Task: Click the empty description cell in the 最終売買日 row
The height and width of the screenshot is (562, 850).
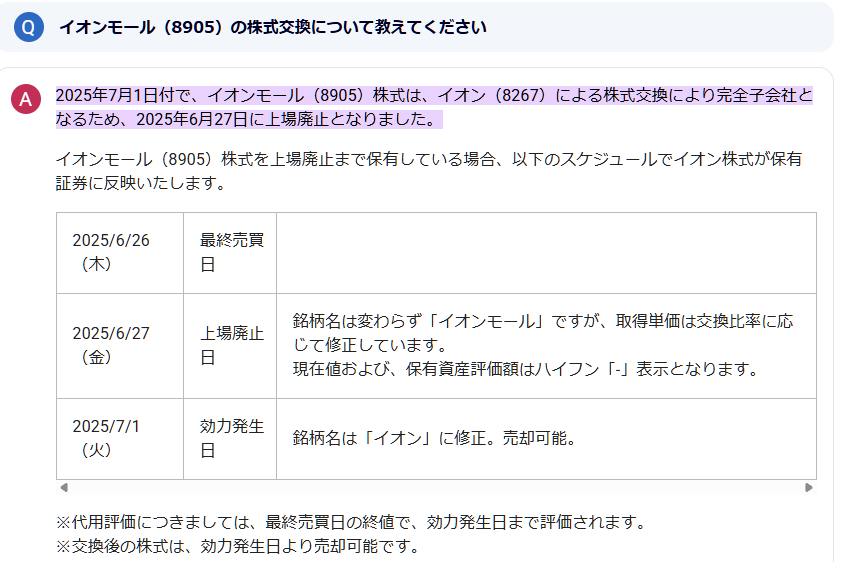Action: (x=546, y=253)
